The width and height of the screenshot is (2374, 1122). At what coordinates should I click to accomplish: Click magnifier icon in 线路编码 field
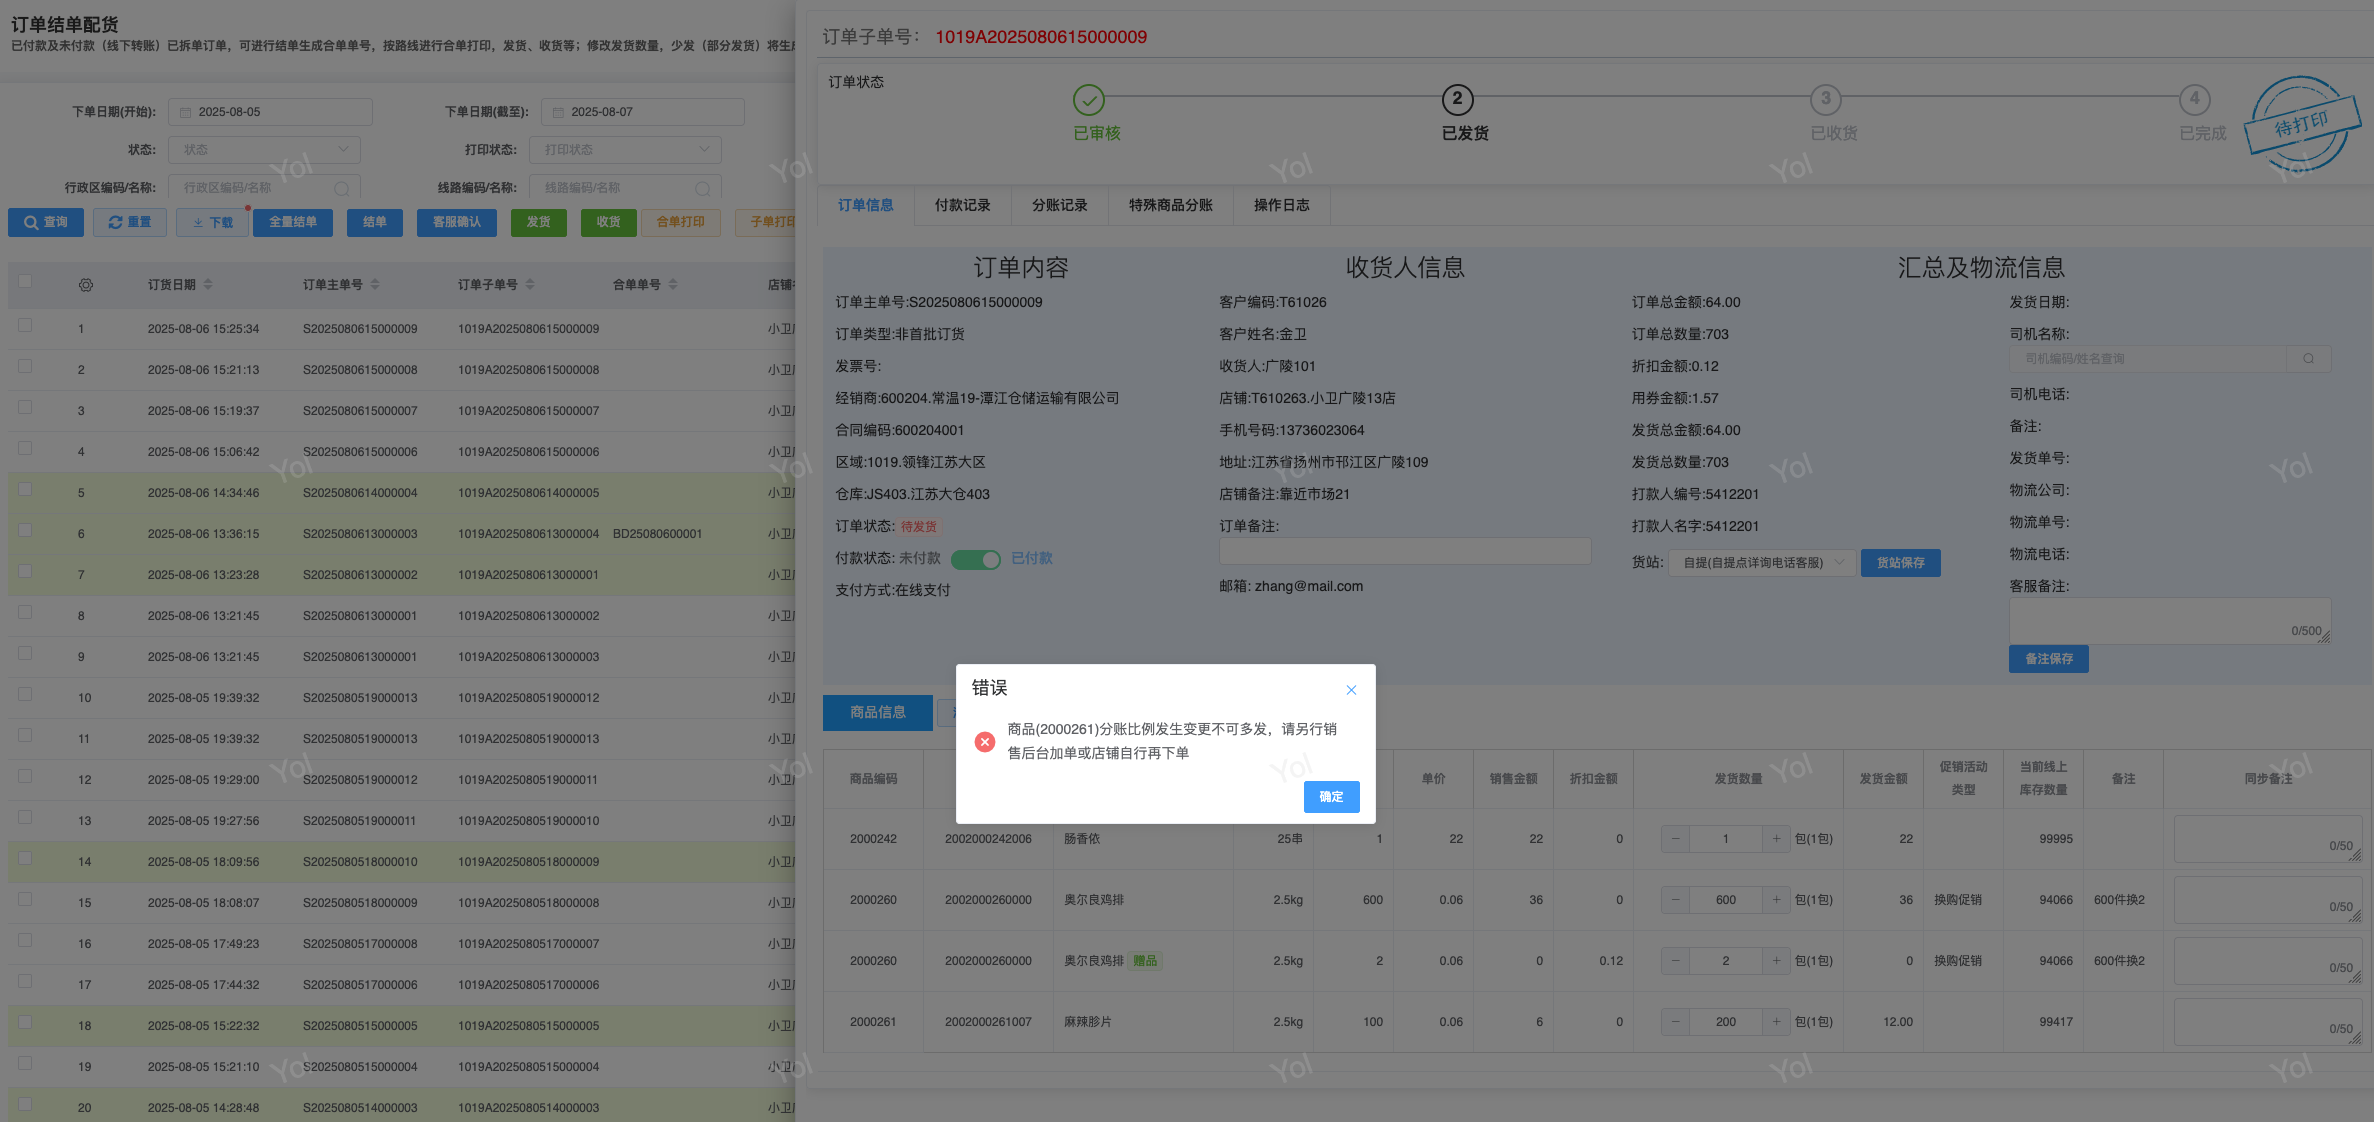click(702, 188)
